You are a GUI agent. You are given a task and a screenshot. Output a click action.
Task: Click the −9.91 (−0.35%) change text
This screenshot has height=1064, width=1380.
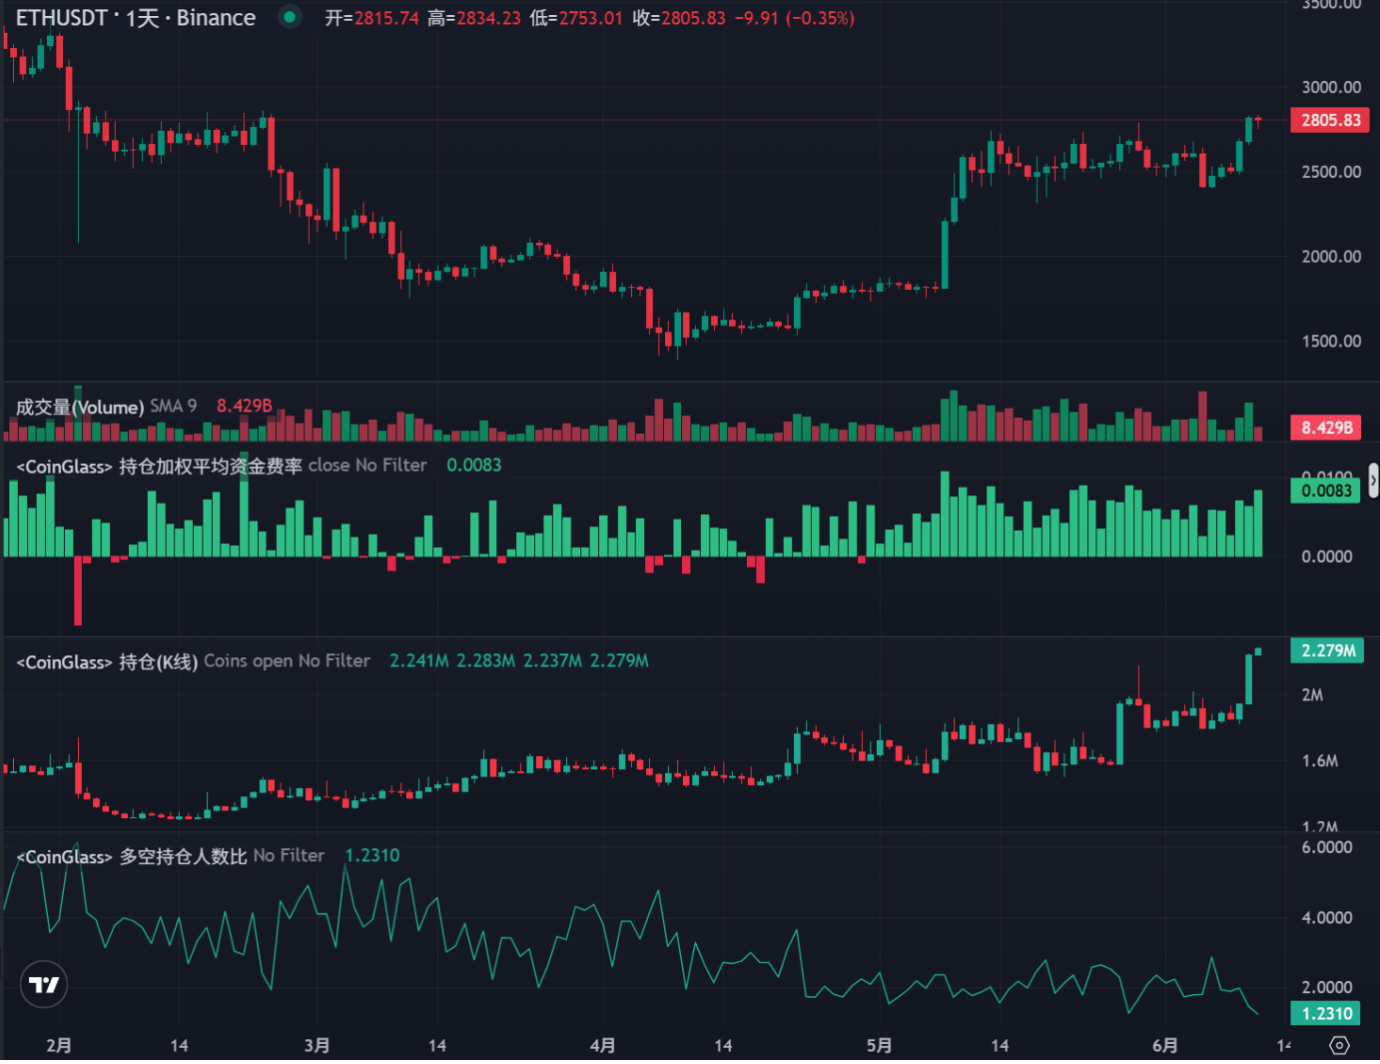tap(794, 18)
